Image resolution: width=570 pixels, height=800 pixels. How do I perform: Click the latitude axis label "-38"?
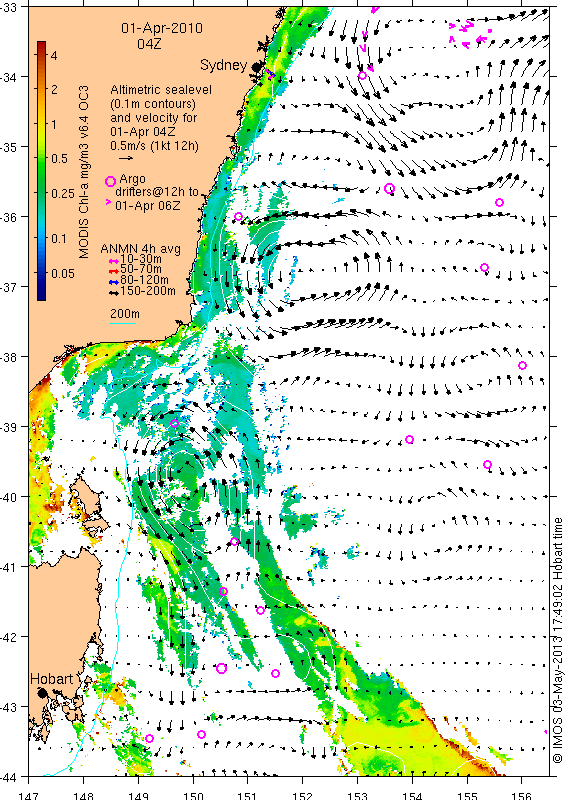point(9,357)
